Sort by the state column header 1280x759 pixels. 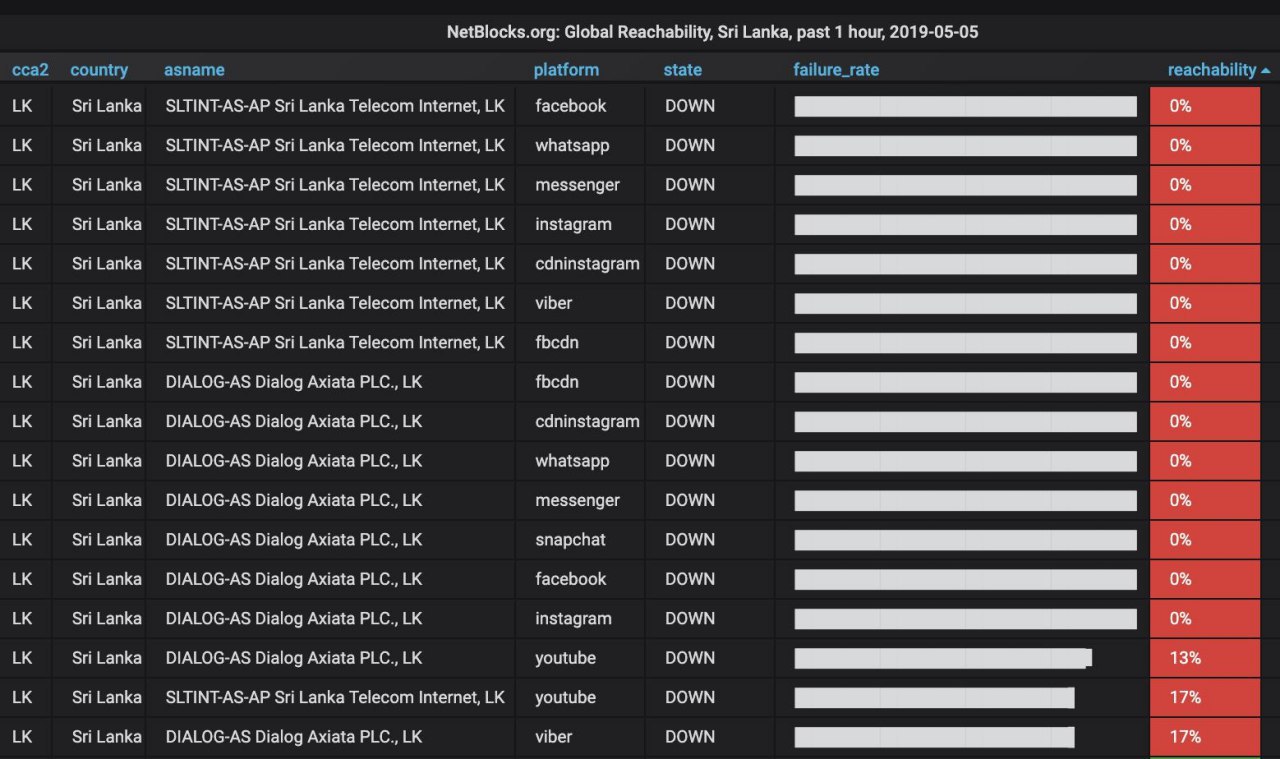[x=683, y=70]
